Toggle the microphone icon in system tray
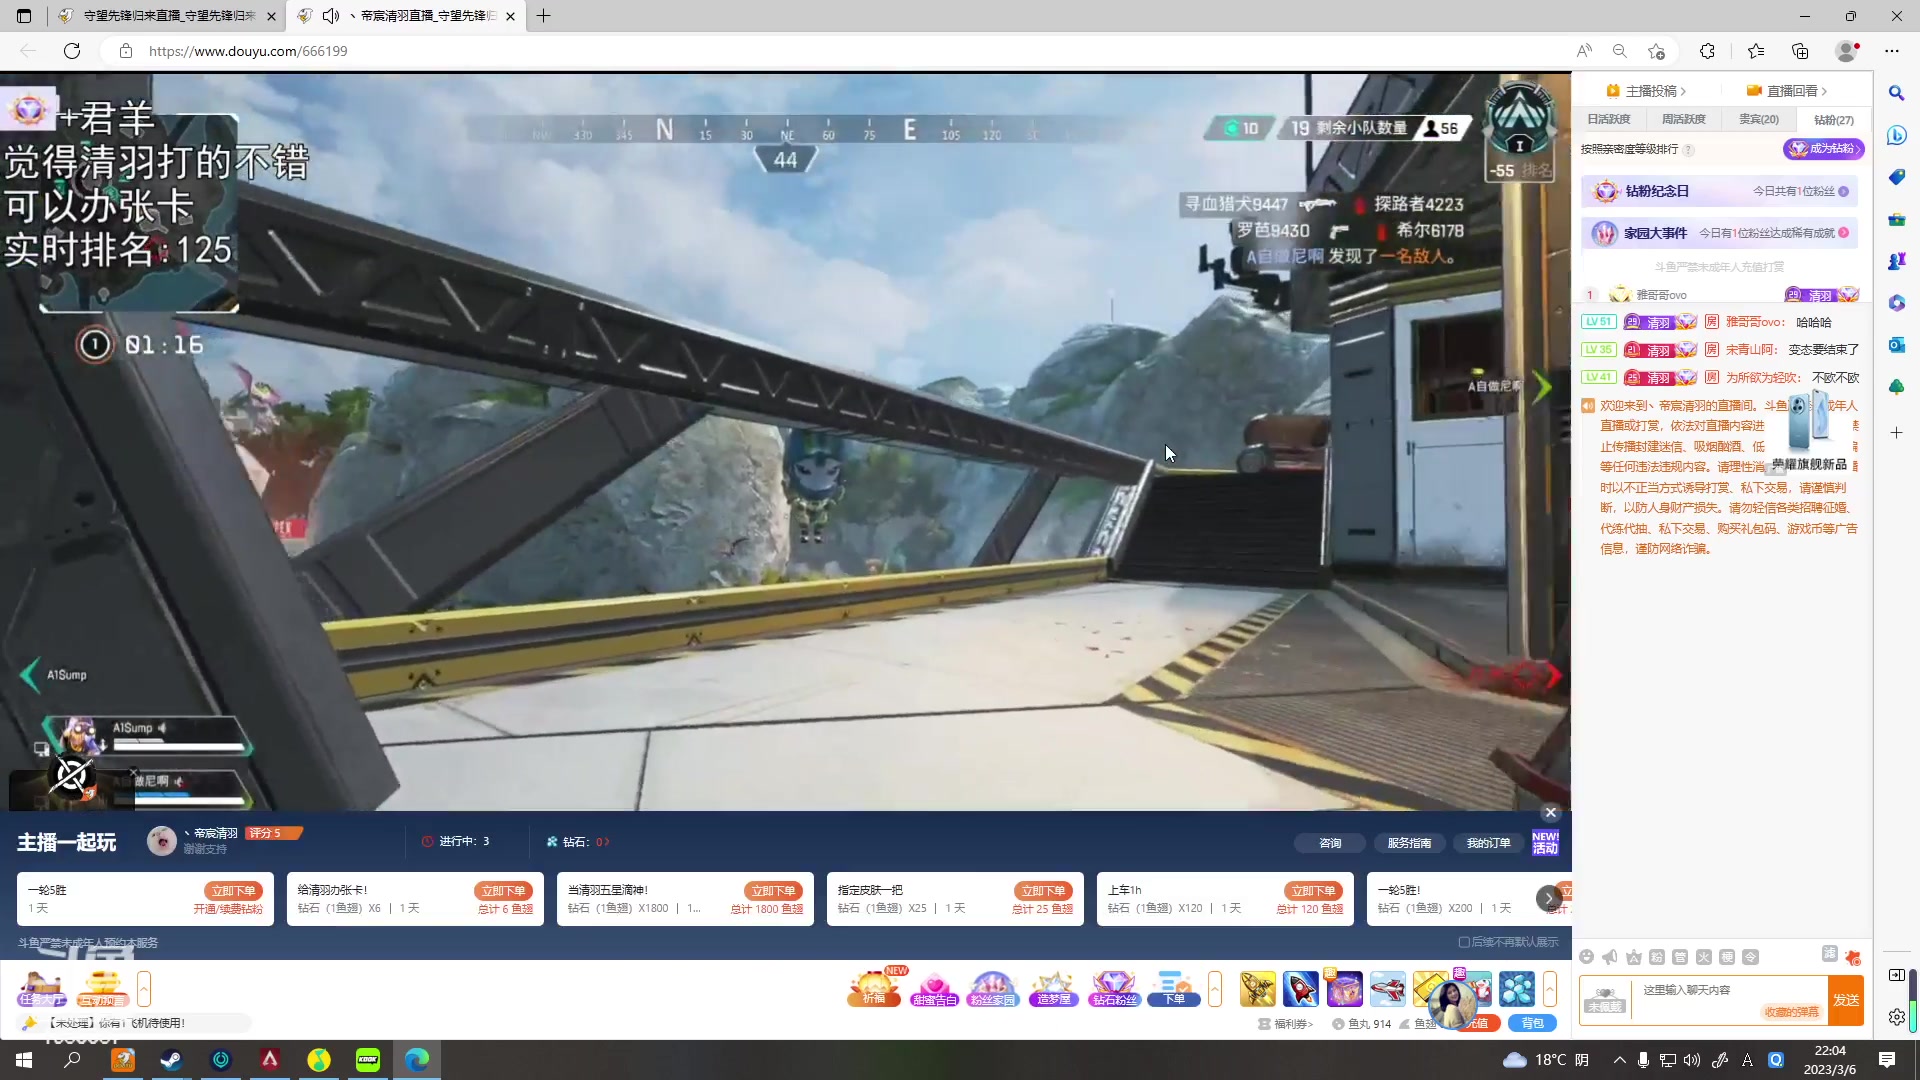 click(1643, 1060)
